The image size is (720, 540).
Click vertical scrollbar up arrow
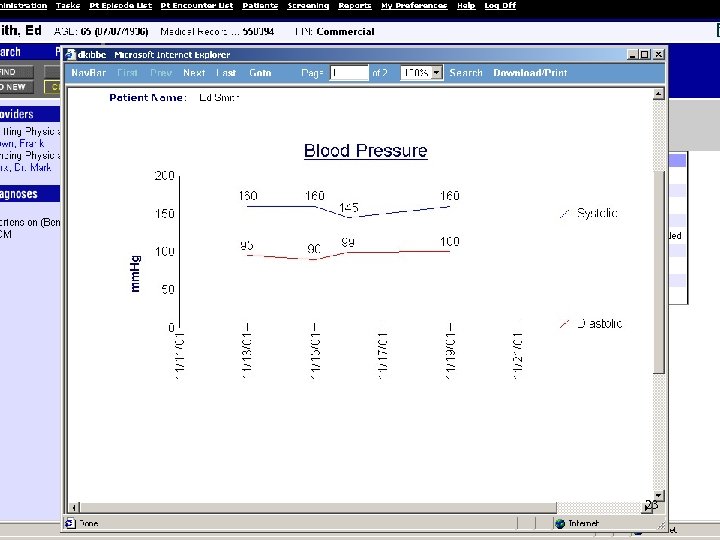point(658,94)
